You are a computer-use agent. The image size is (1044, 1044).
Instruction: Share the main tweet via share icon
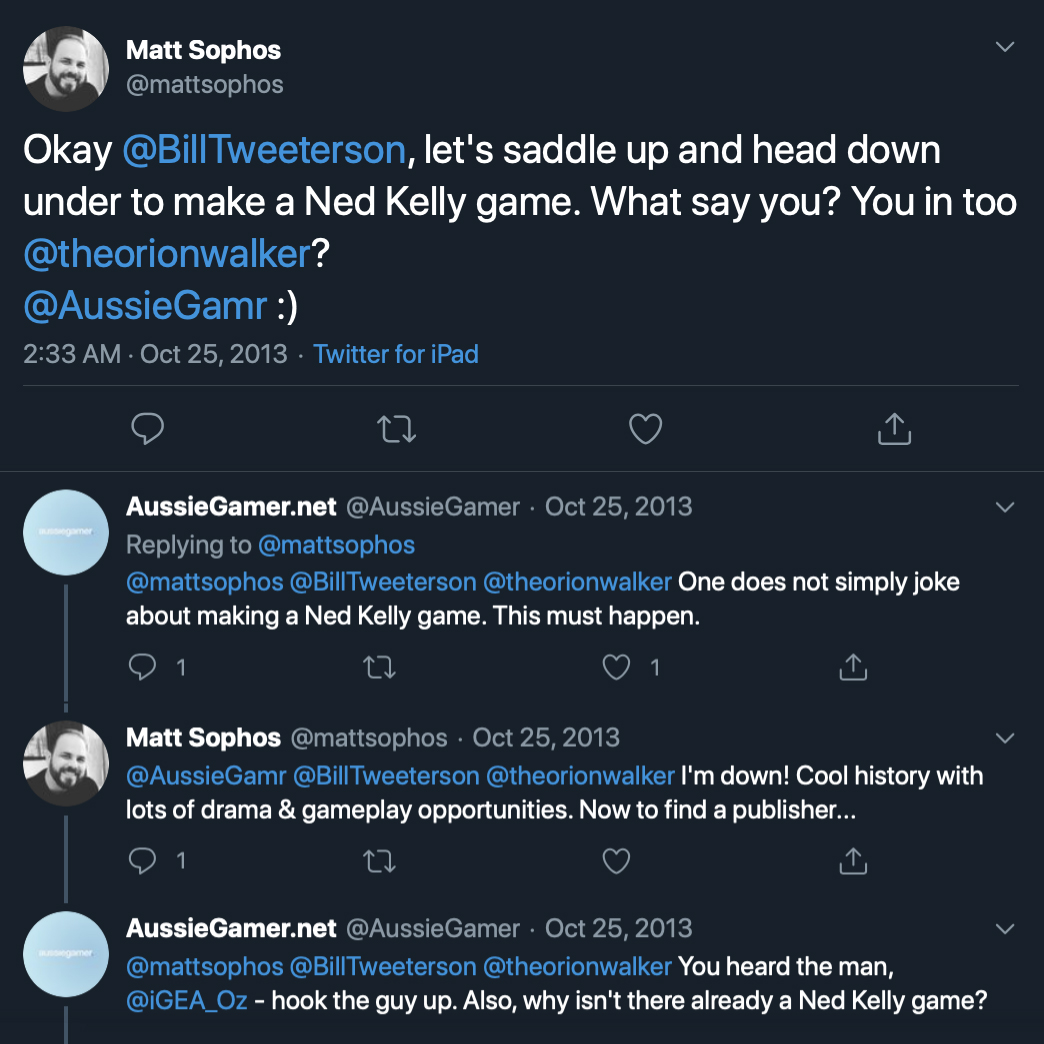[x=893, y=429]
